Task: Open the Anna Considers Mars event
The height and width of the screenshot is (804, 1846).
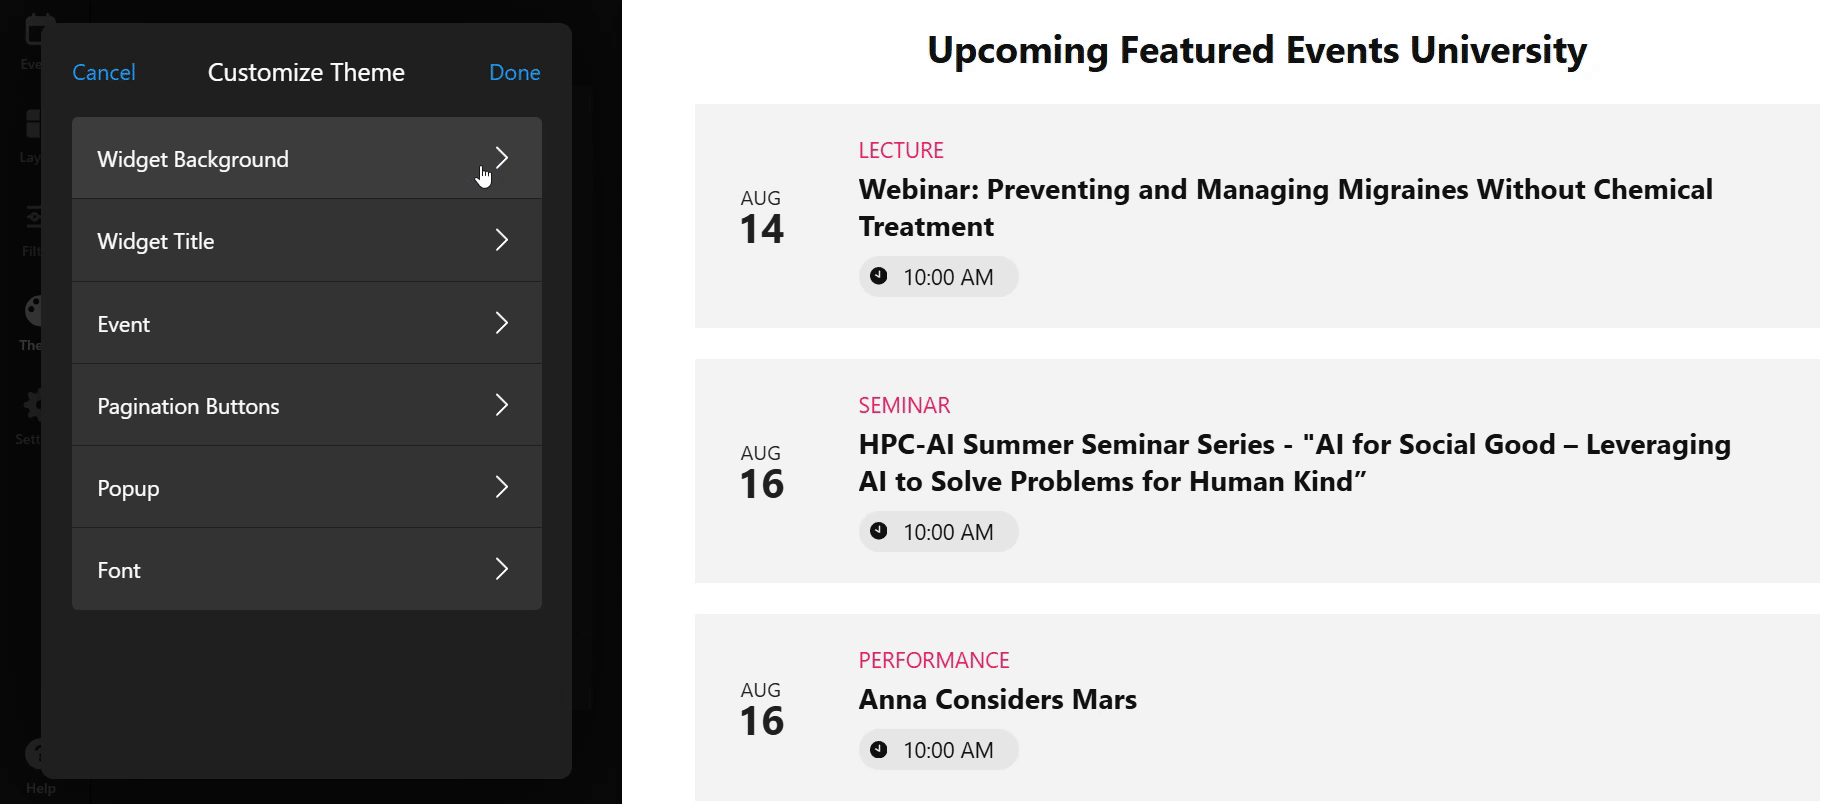Action: [998, 699]
